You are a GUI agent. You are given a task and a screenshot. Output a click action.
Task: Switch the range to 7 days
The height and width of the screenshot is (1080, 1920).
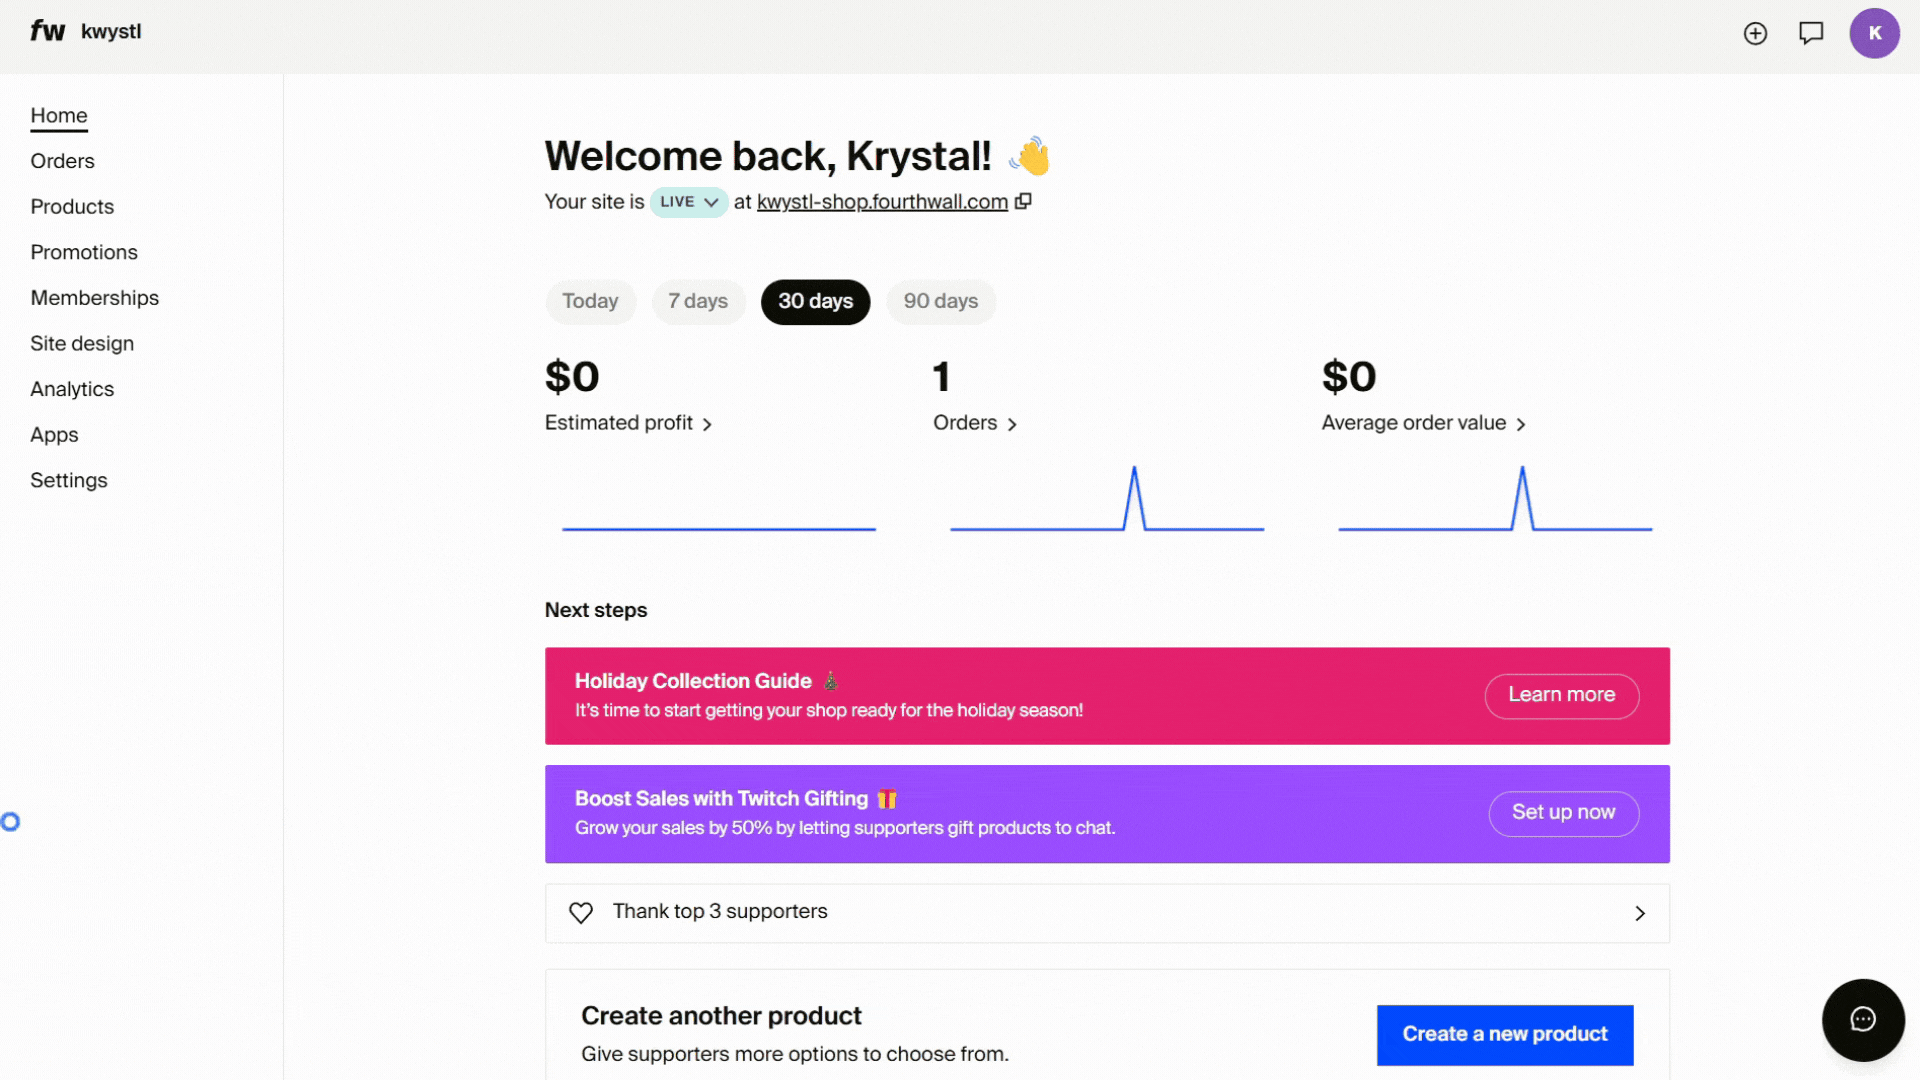coord(698,301)
